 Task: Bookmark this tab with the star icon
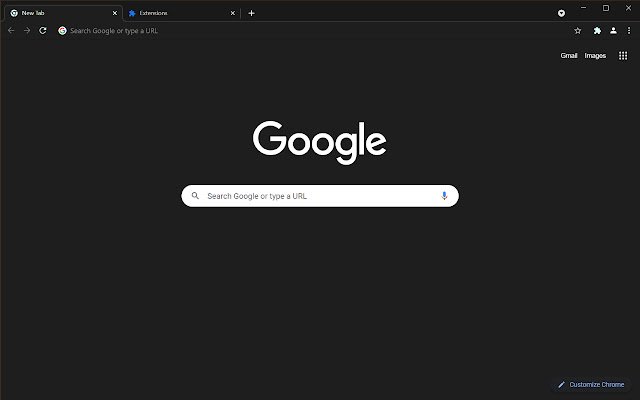pyautogui.click(x=578, y=31)
